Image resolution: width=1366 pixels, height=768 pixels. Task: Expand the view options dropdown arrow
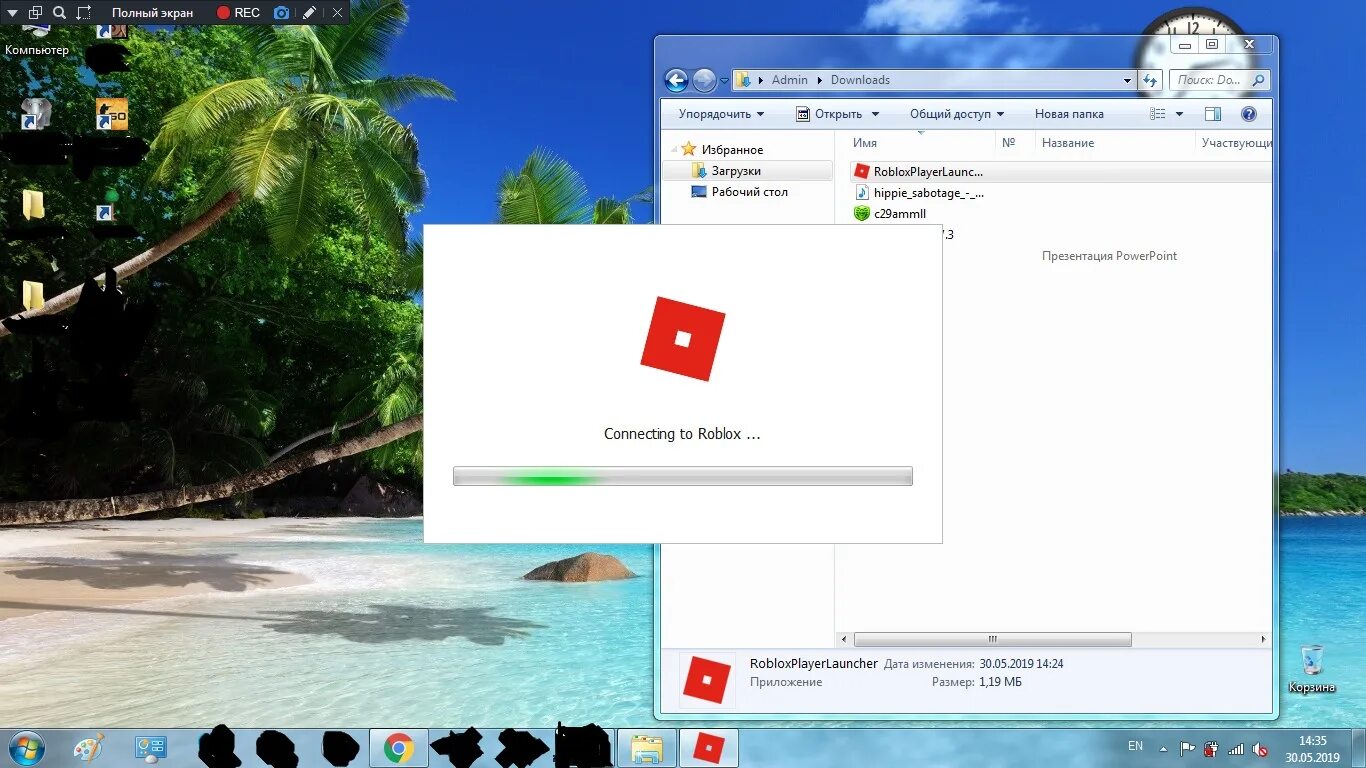[x=1180, y=114]
